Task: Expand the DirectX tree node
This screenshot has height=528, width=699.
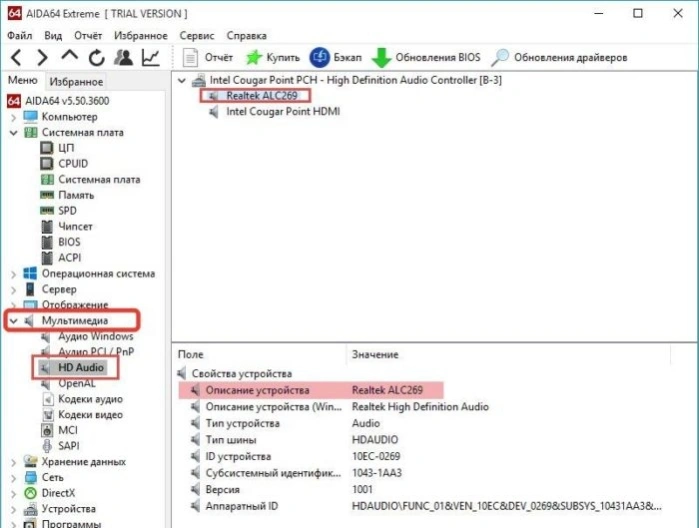Action: (13, 494)
